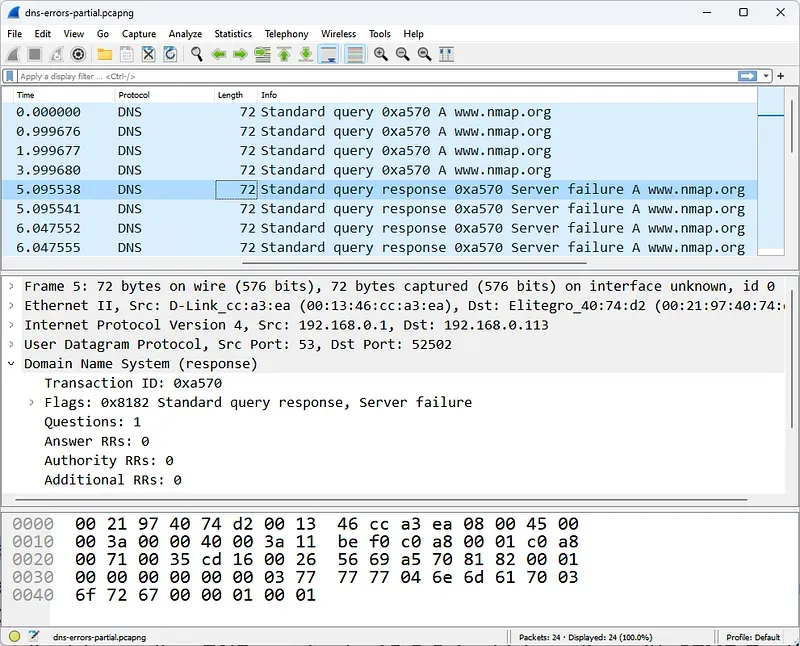Sort by the Protocol column header
Viewport: 800px width, 646px height.
(x=164, y=95)
